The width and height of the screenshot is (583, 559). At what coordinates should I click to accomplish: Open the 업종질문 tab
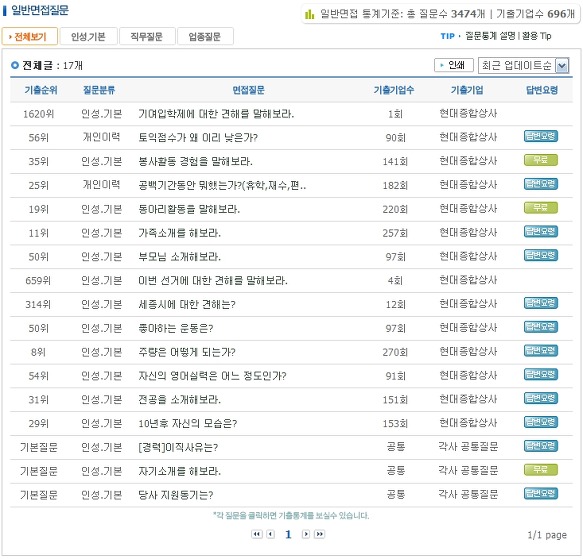[x=205, y=36]
